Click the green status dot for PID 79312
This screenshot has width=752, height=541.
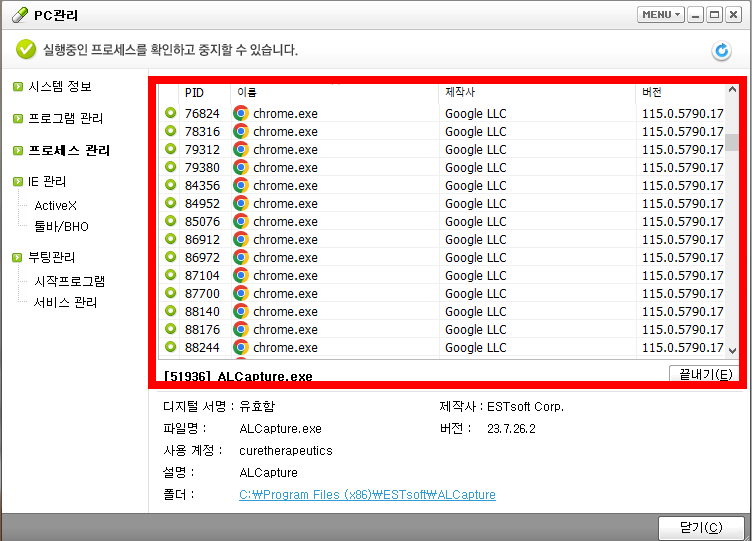pos(170,149)
